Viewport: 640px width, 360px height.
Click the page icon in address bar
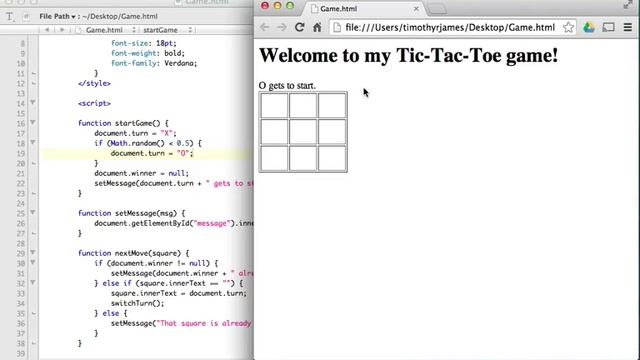point(337,27)
